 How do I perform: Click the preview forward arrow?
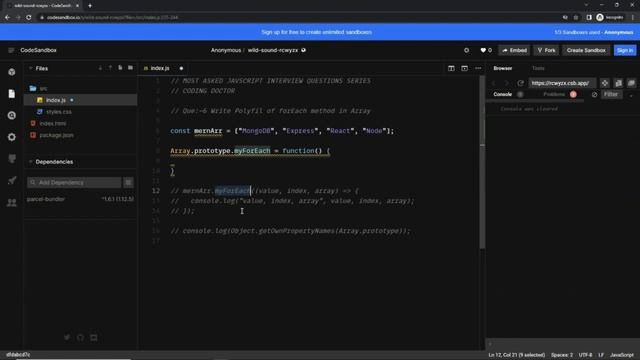pos(507,83)
